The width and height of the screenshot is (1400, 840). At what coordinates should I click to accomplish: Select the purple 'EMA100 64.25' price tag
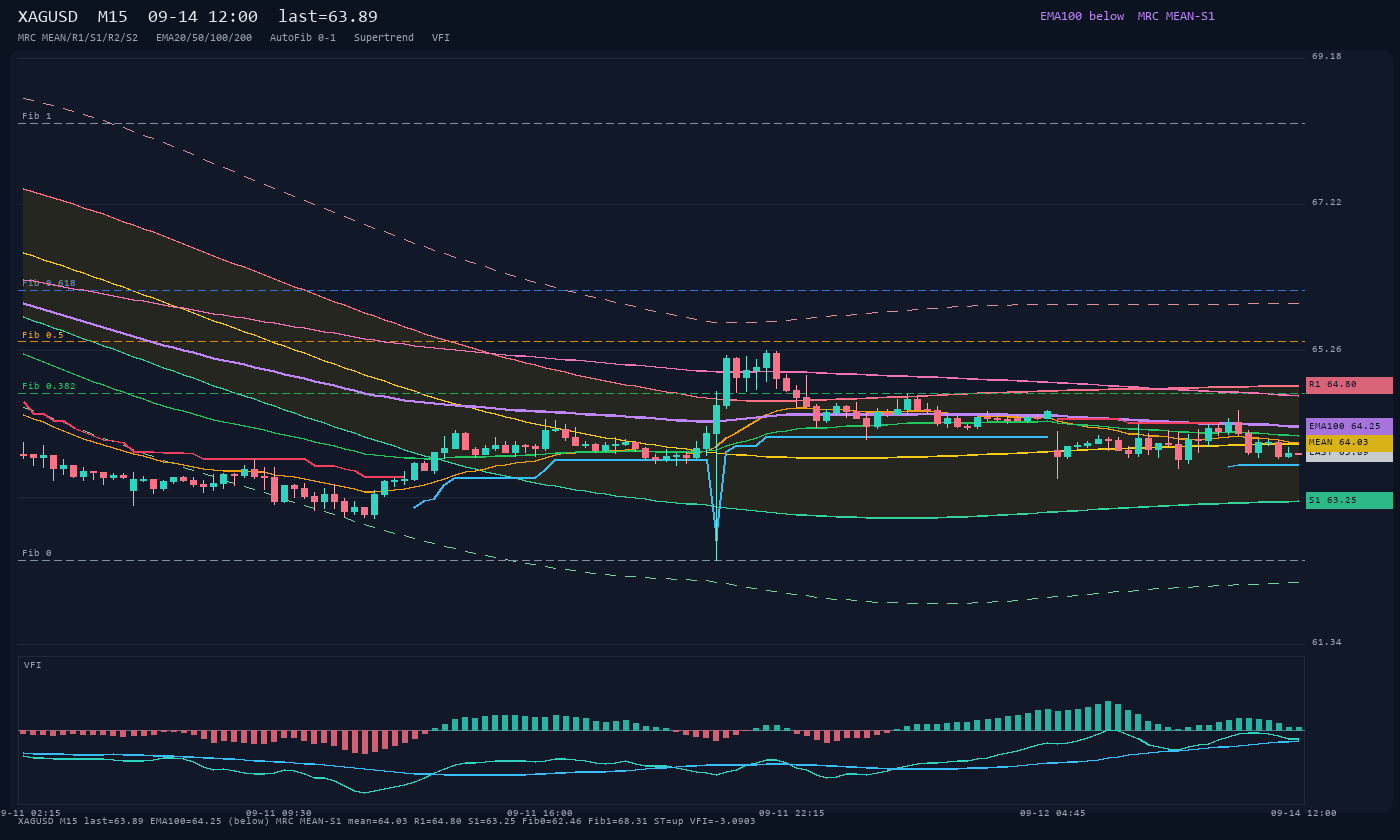coord(1349,427)
